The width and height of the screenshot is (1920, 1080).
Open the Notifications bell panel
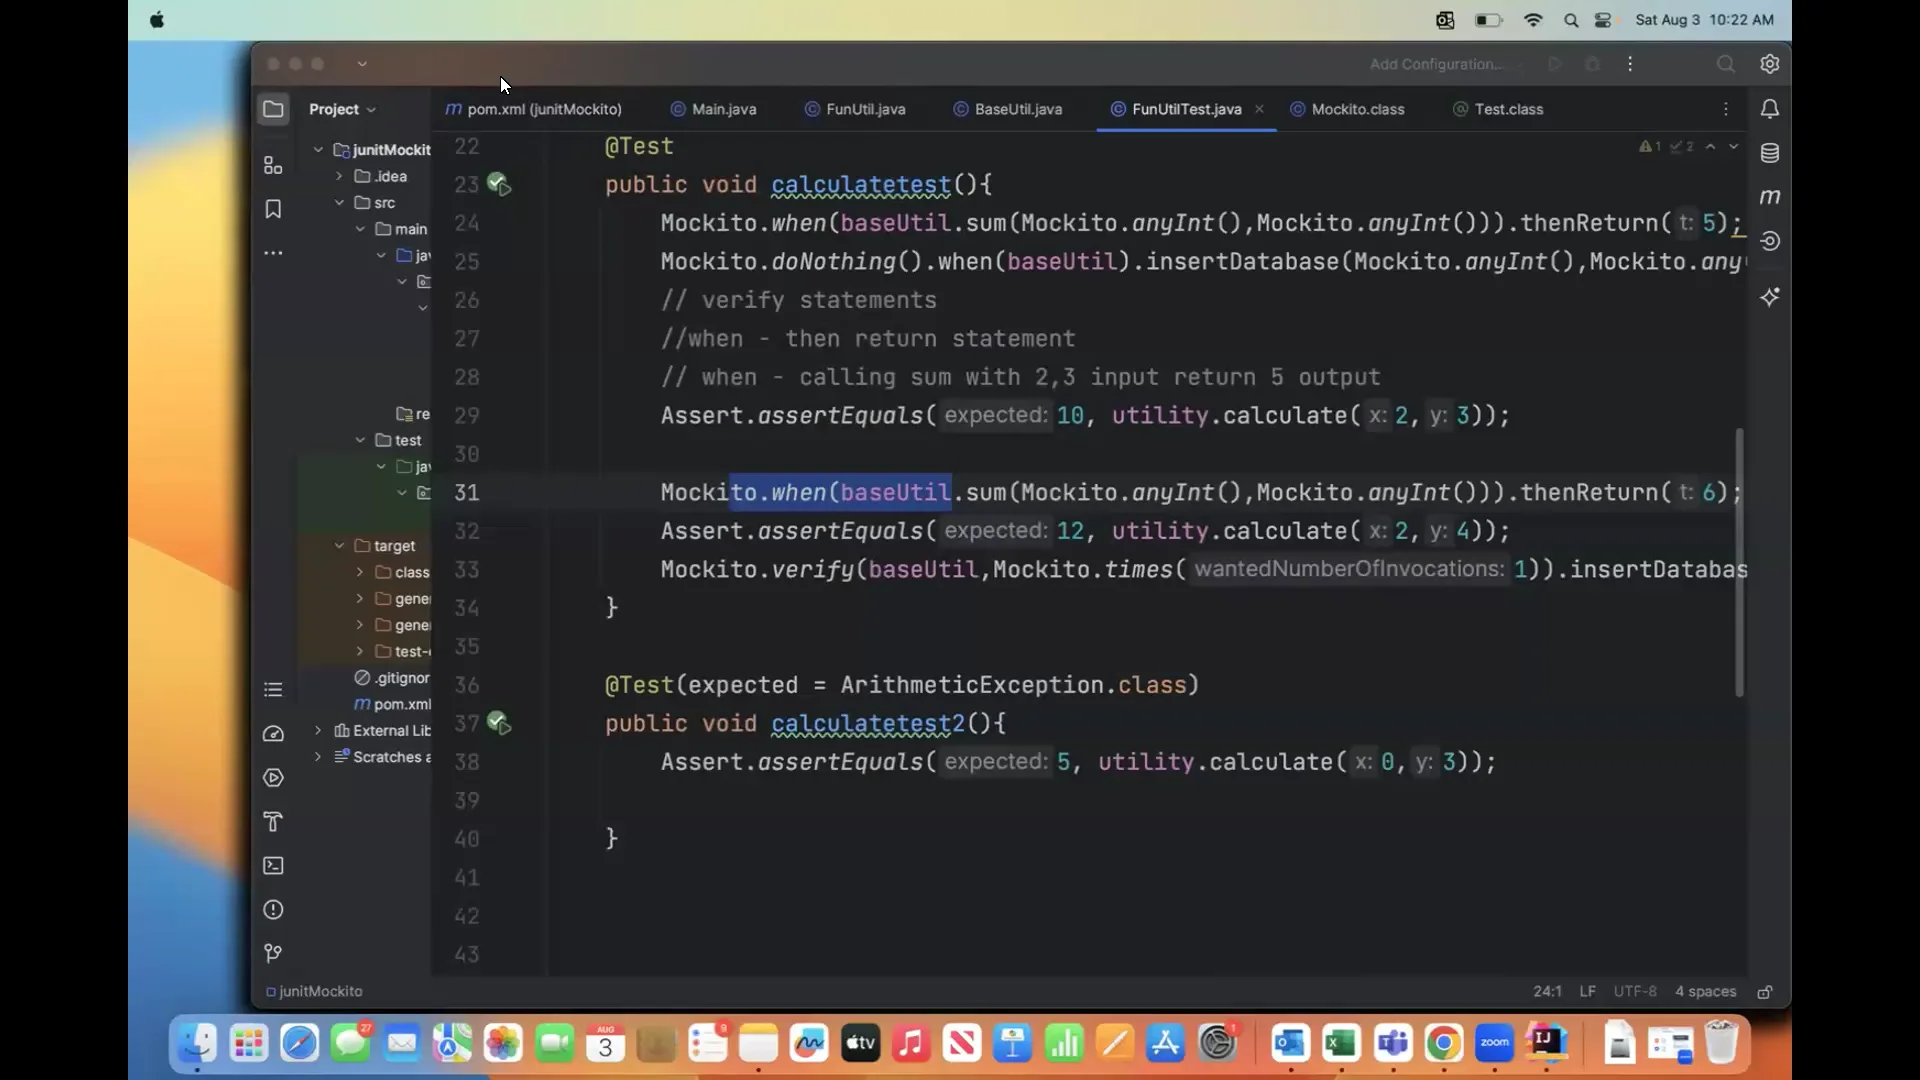tap(1770, 109)
